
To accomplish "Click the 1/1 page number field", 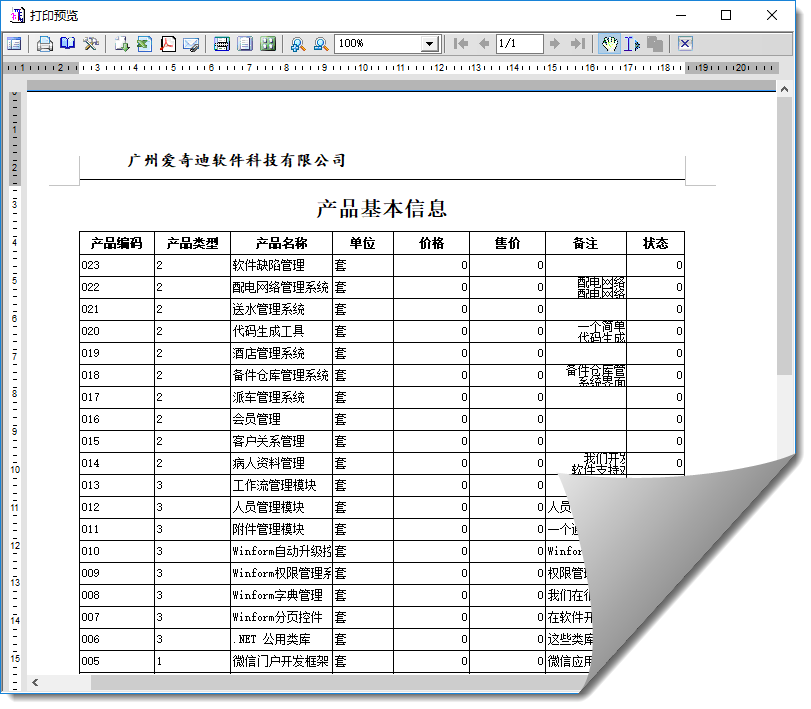I will pyautogui.click(x=519, y=44).
